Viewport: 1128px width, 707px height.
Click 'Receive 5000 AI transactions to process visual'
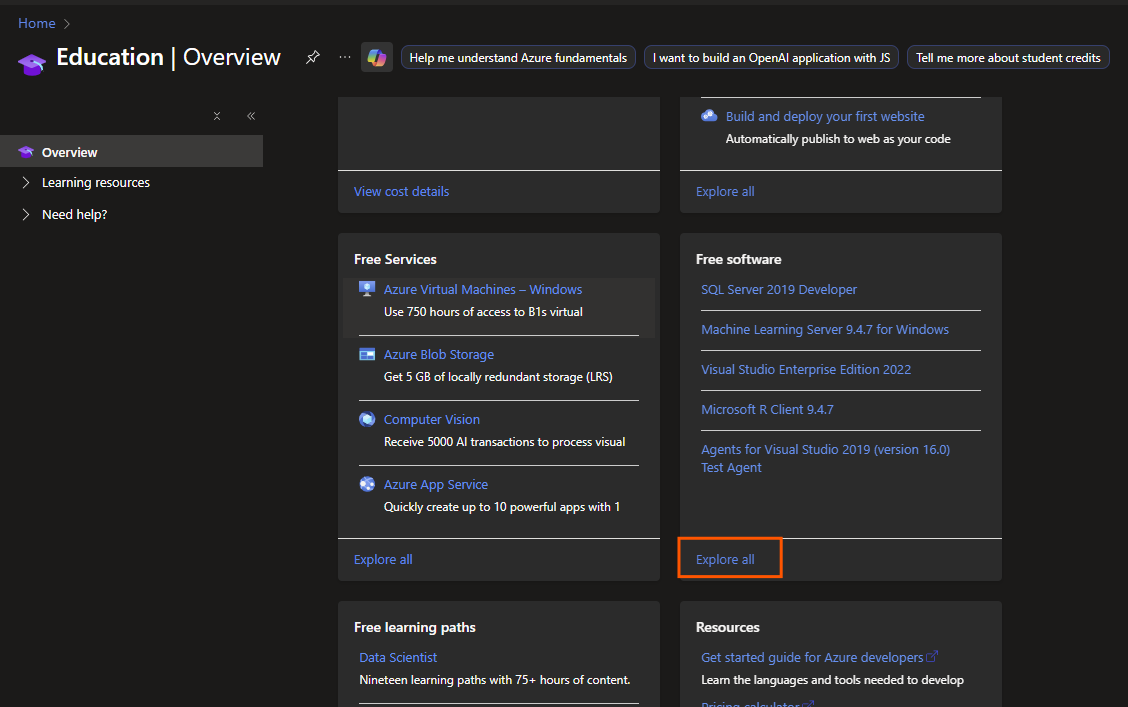(504, 442)
